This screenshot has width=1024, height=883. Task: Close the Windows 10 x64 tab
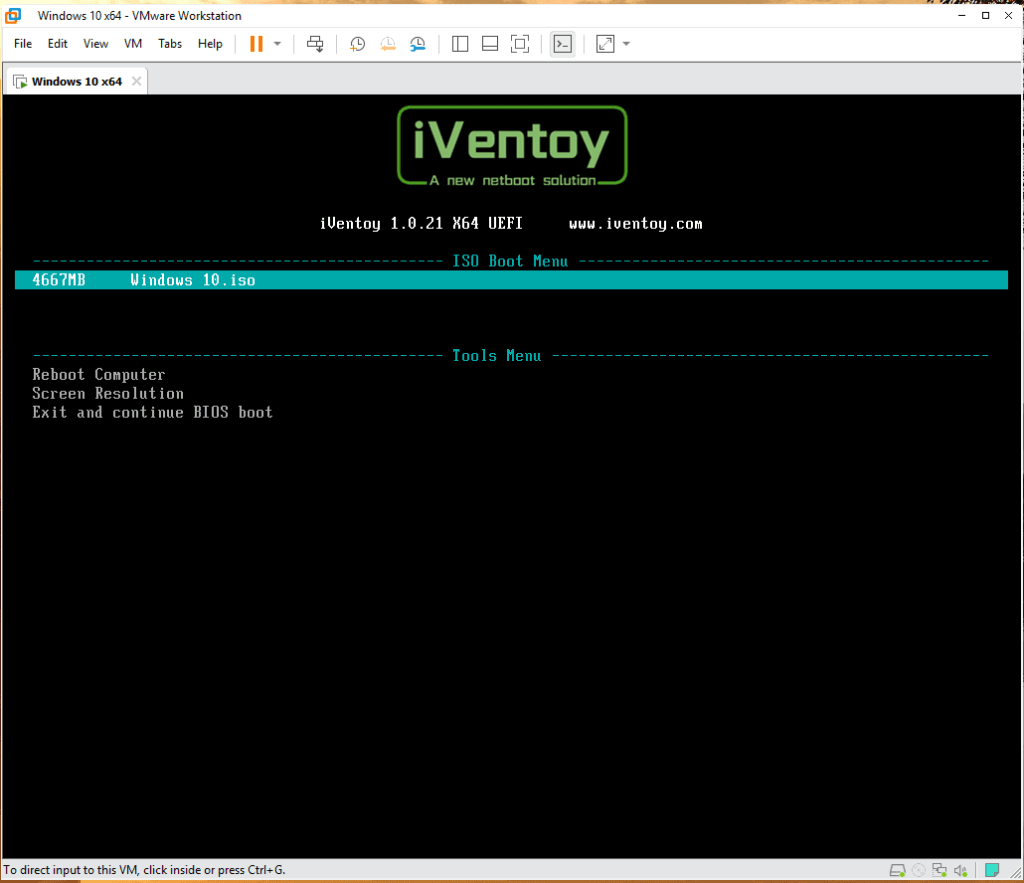(x=136, y=81)
